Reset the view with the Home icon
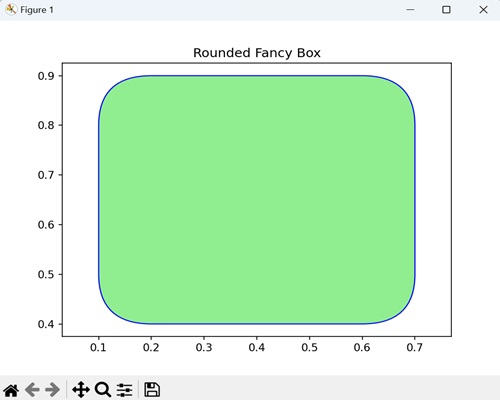The image size is (500, 400). coord(11,390)
